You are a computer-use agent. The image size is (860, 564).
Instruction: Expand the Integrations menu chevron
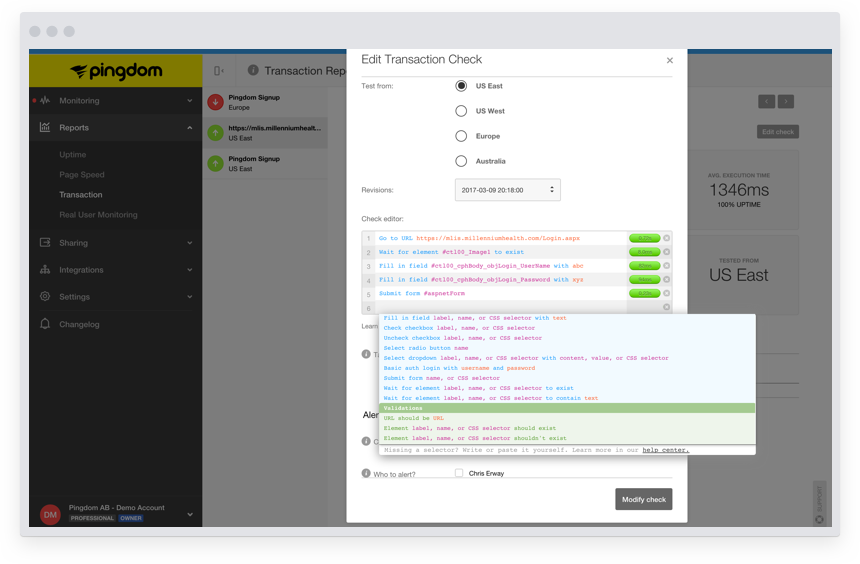[x=190, y=270]
